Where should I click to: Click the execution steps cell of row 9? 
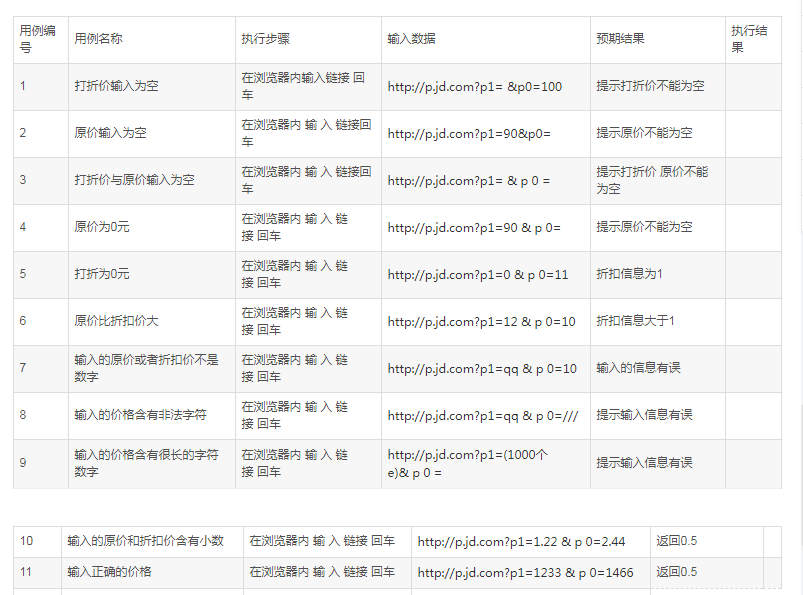[308, 463]
